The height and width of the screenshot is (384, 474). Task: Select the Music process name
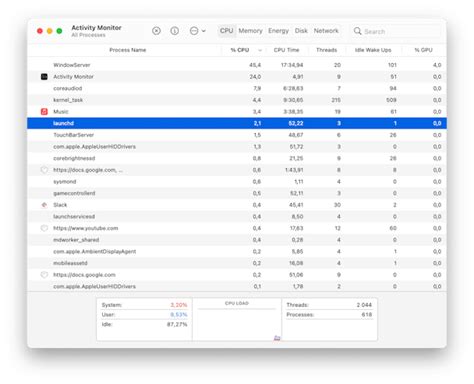[61, 112]
